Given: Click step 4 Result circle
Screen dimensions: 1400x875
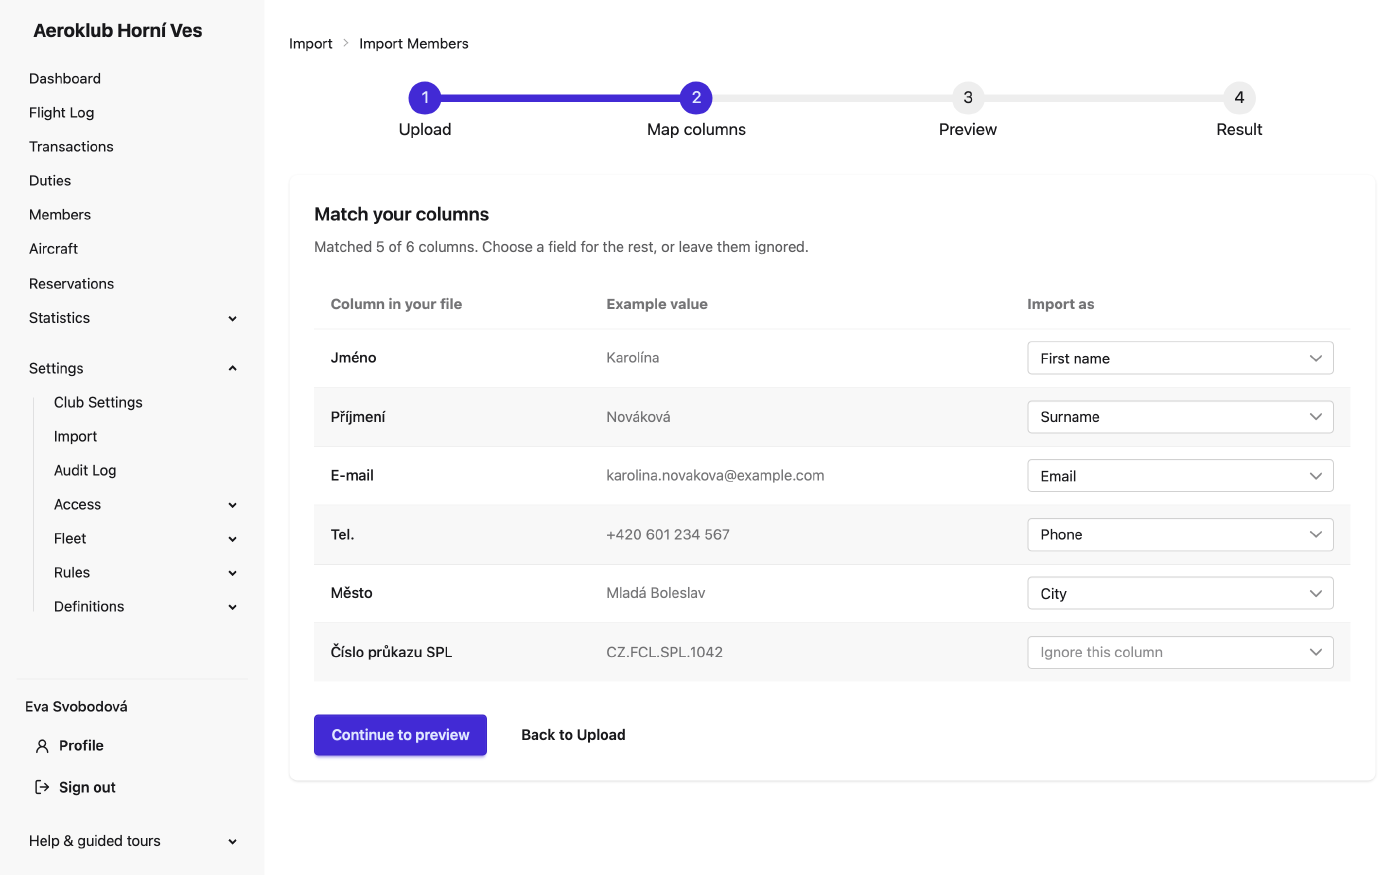Looking at the screenshot, I should click(1239, 98).
